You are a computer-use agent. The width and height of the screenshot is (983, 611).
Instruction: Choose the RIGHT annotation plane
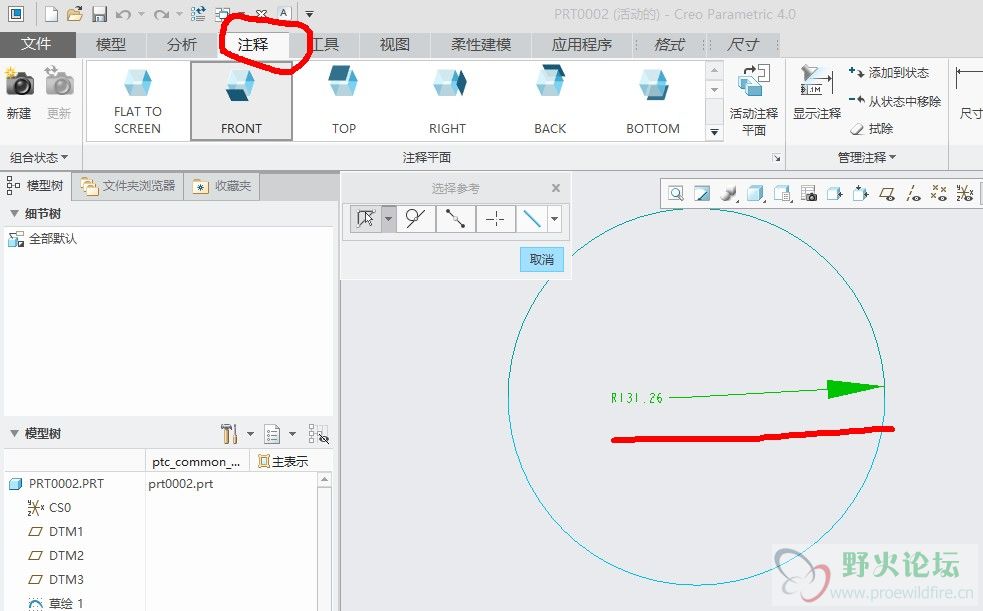pos(448,101)
